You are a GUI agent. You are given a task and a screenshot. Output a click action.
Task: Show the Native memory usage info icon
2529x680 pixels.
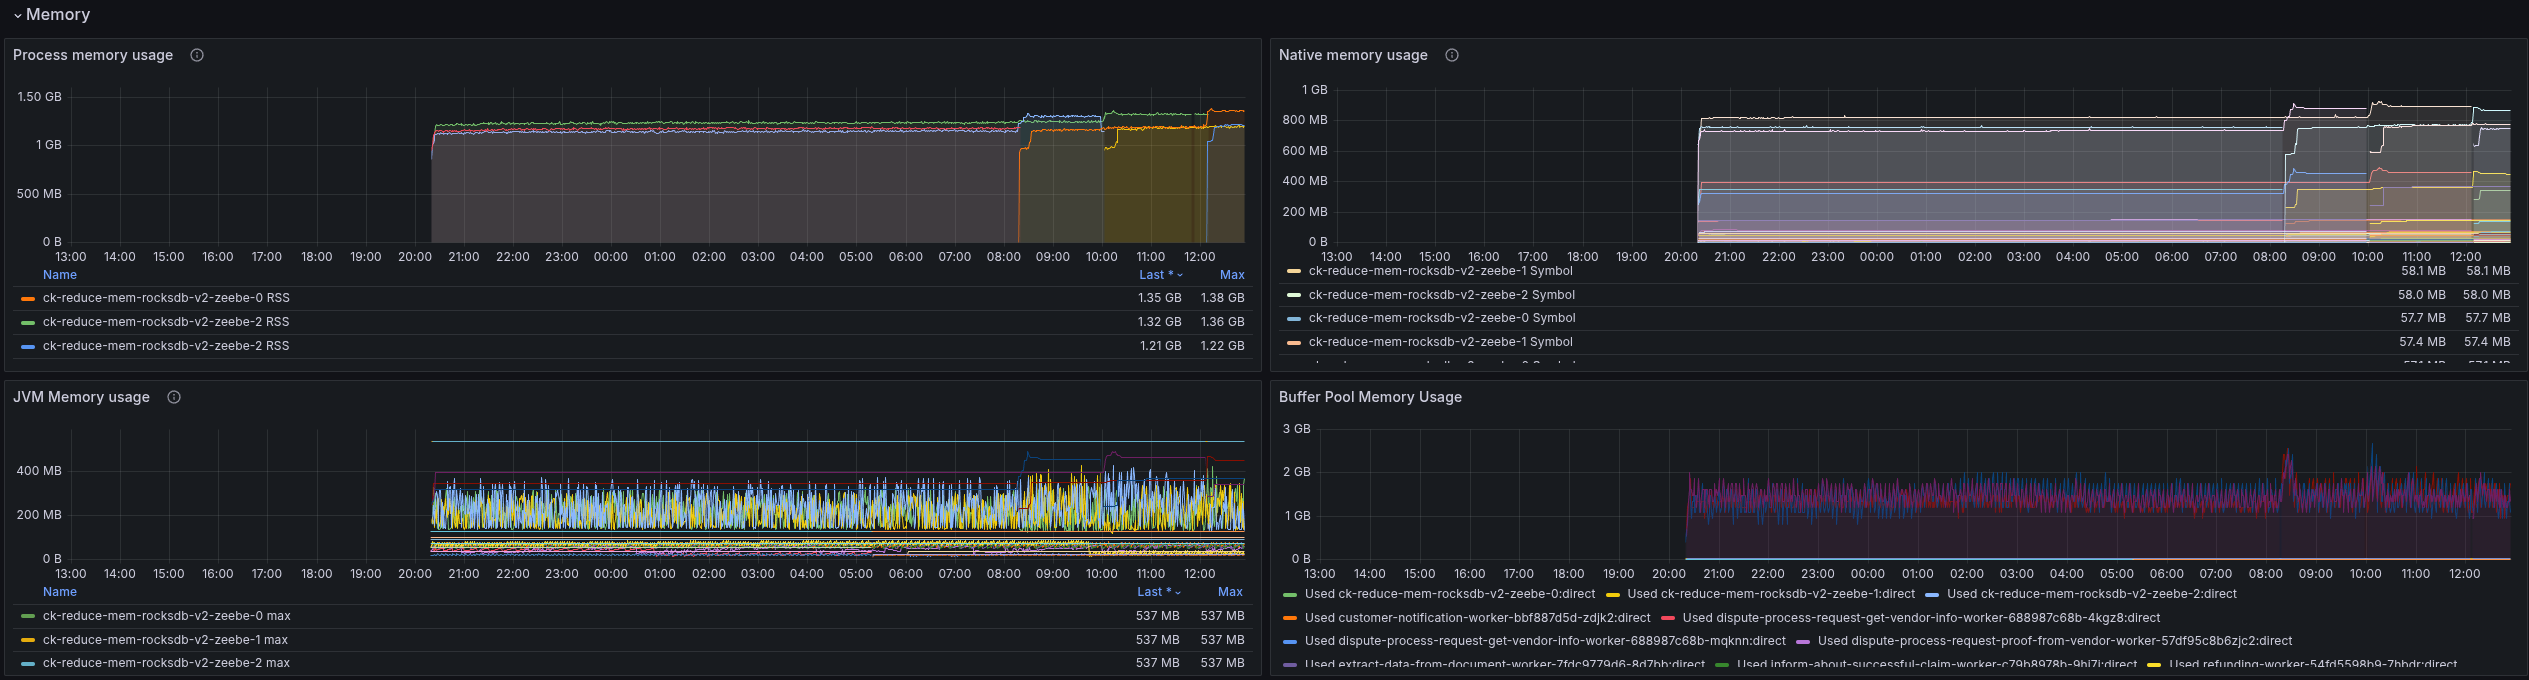(x=1452, y=55)
